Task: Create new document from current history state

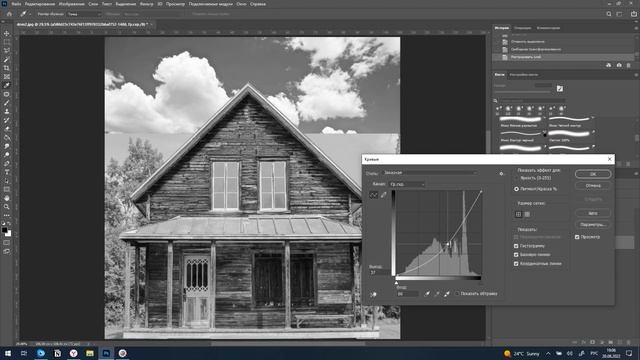Action: pyautogui.click(x=609, y=65)
